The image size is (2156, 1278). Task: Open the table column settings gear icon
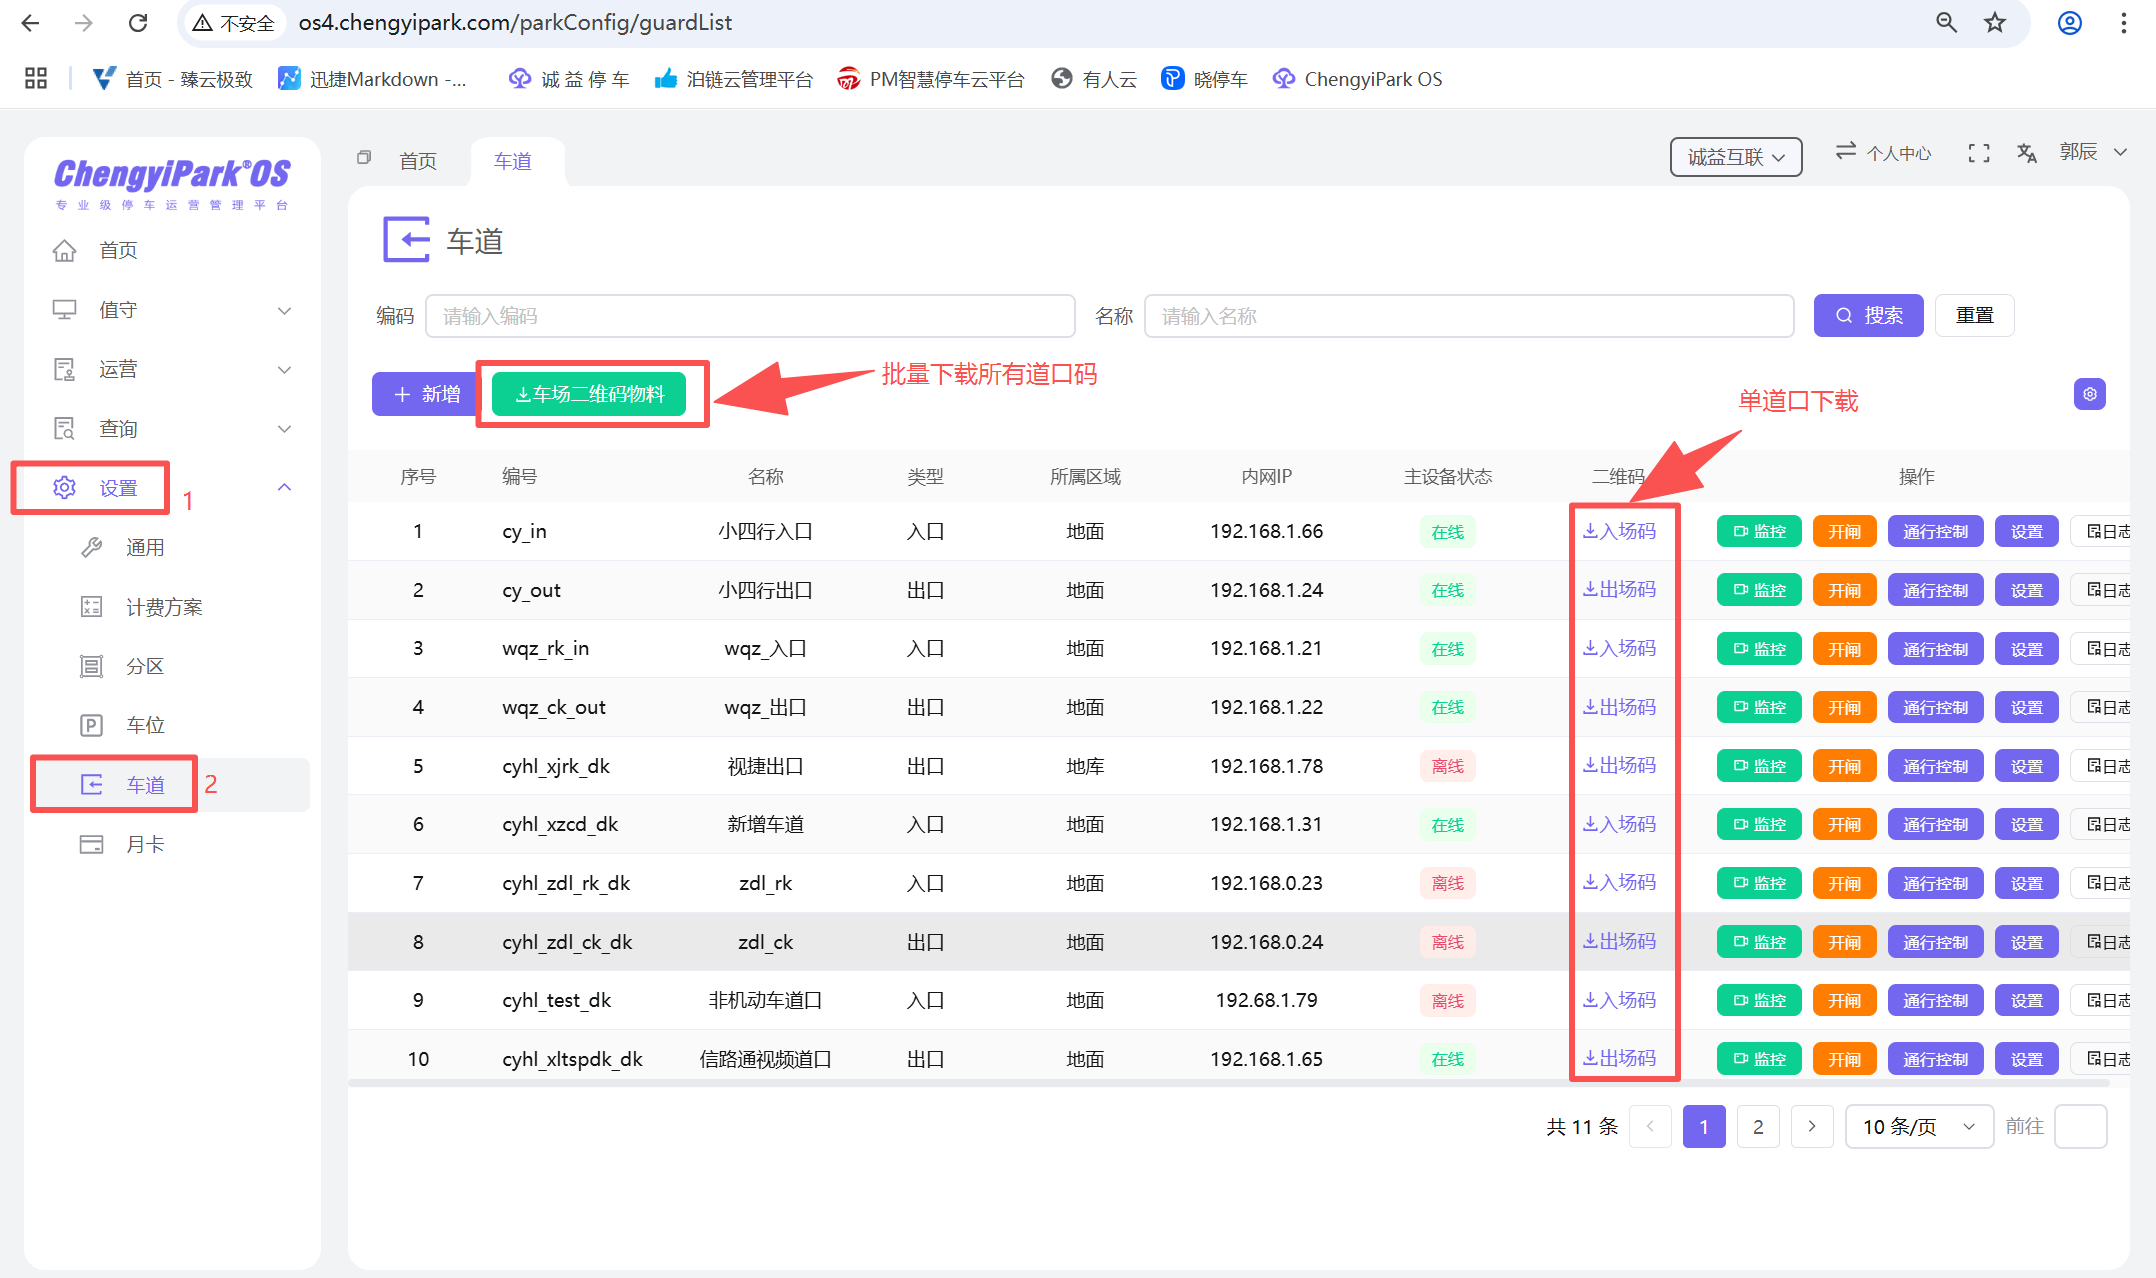[2089, 394]
